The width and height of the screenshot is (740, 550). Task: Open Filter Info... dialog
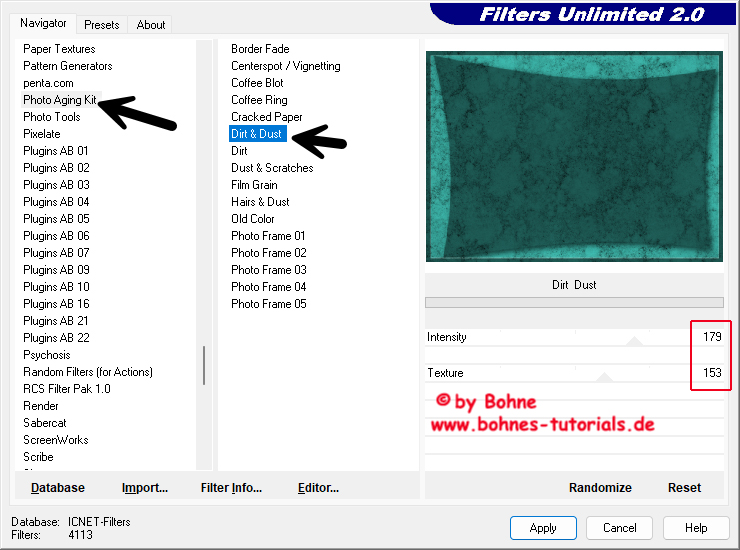pyautogui.click(x=231, y=488)
